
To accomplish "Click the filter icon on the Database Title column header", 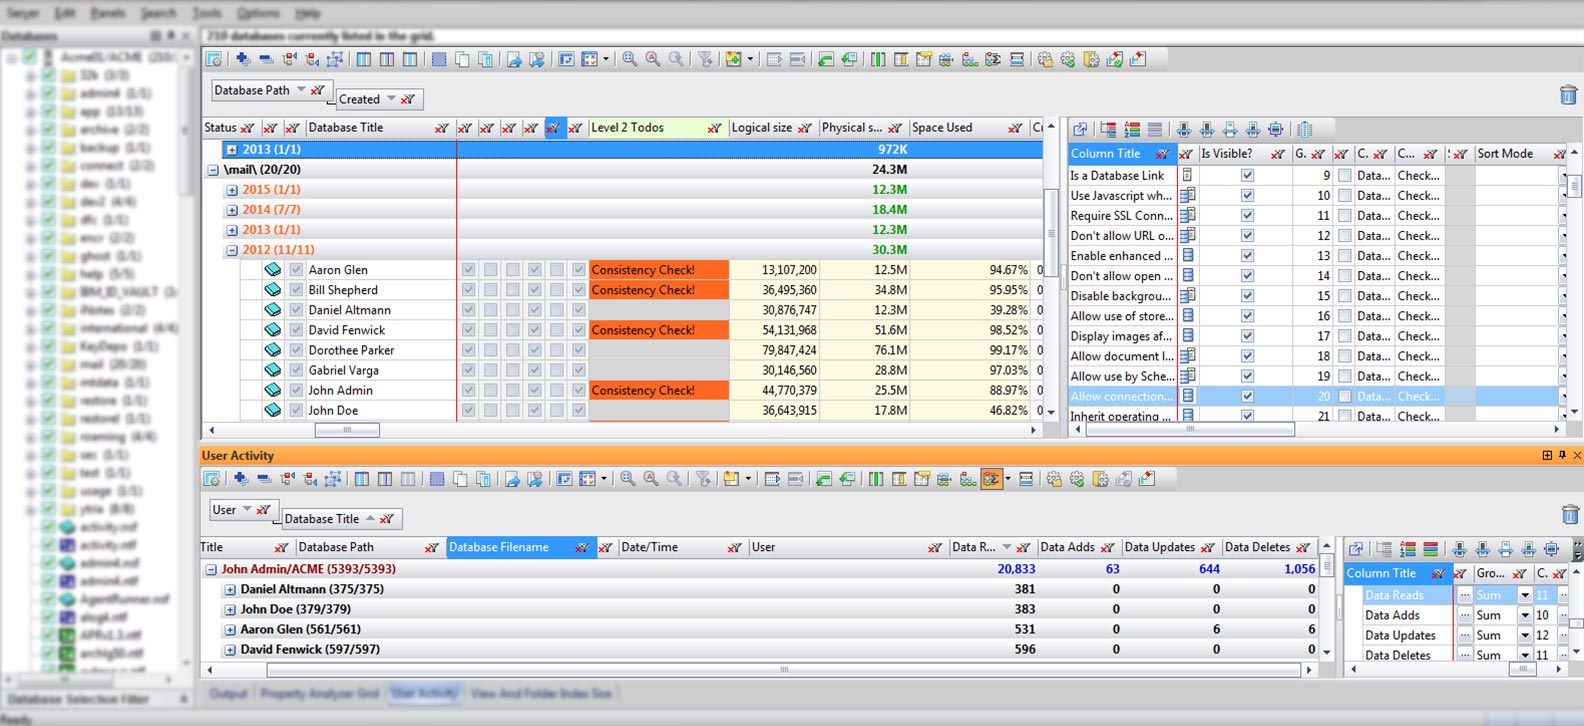I will click(x=441, y=128).
